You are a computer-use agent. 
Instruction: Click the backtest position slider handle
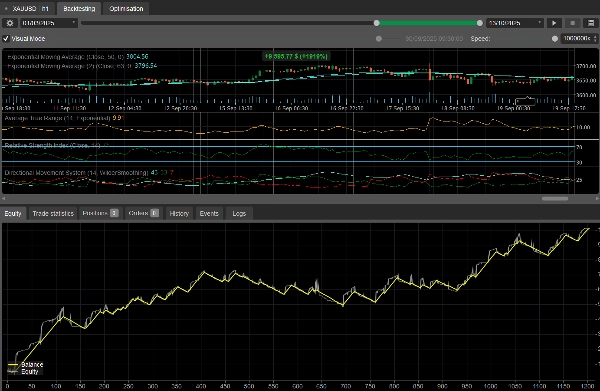(379, 39)
